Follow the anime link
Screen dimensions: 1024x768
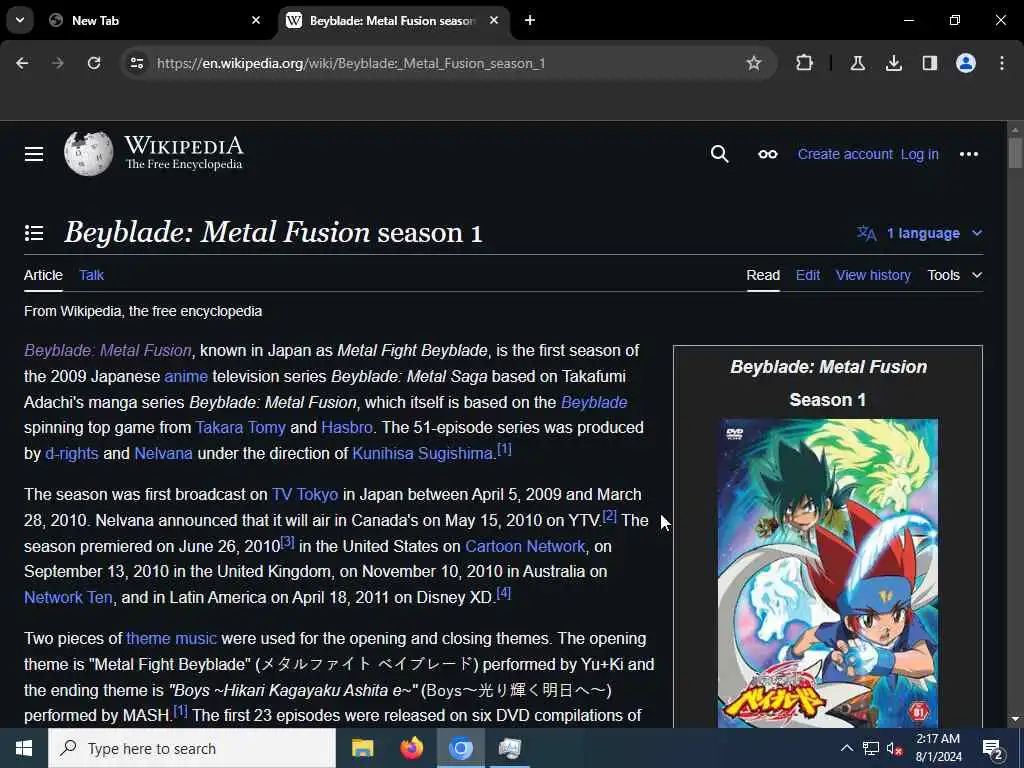(186, 376)
